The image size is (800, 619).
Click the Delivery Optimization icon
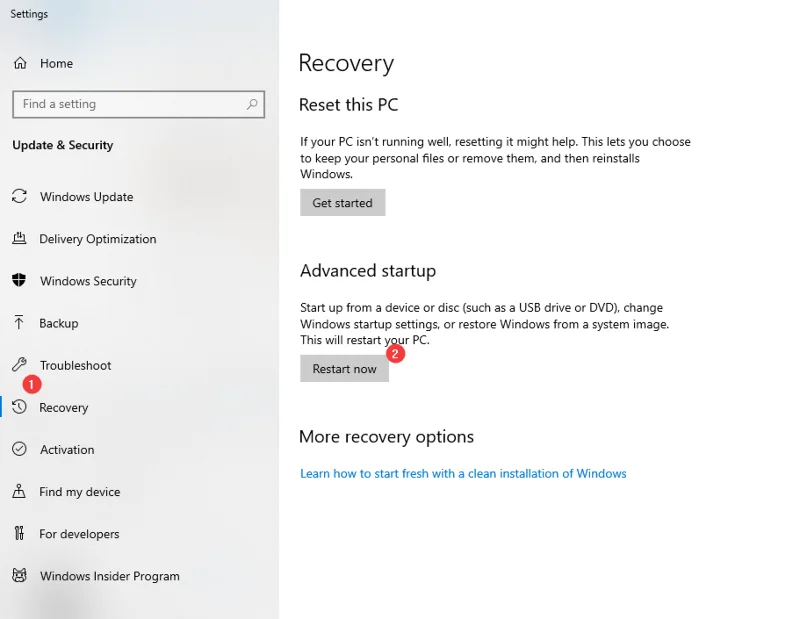click(x=19, y=238)
